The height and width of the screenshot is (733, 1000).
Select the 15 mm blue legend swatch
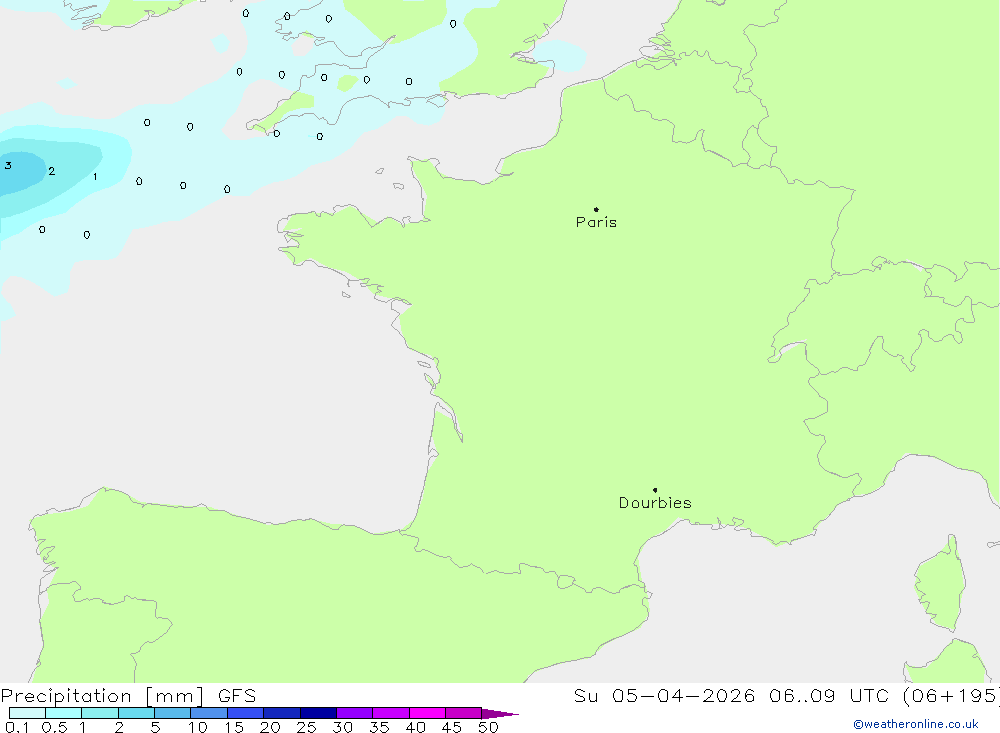click(245, 713)
